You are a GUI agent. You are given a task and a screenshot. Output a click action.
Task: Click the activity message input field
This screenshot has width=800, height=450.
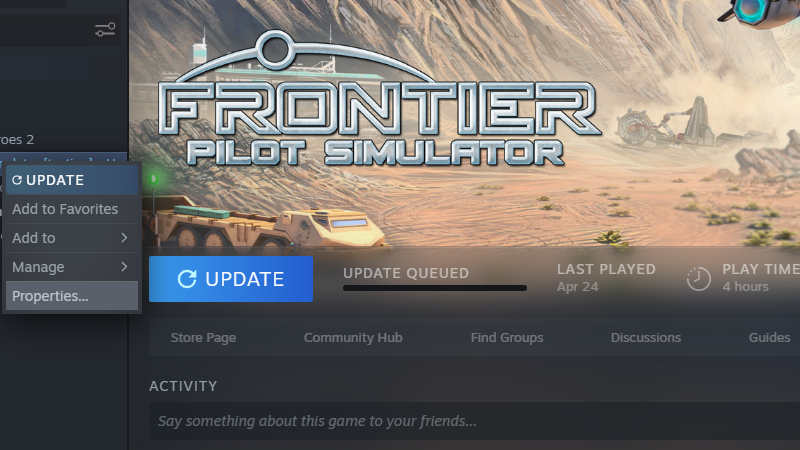point(474,421)
